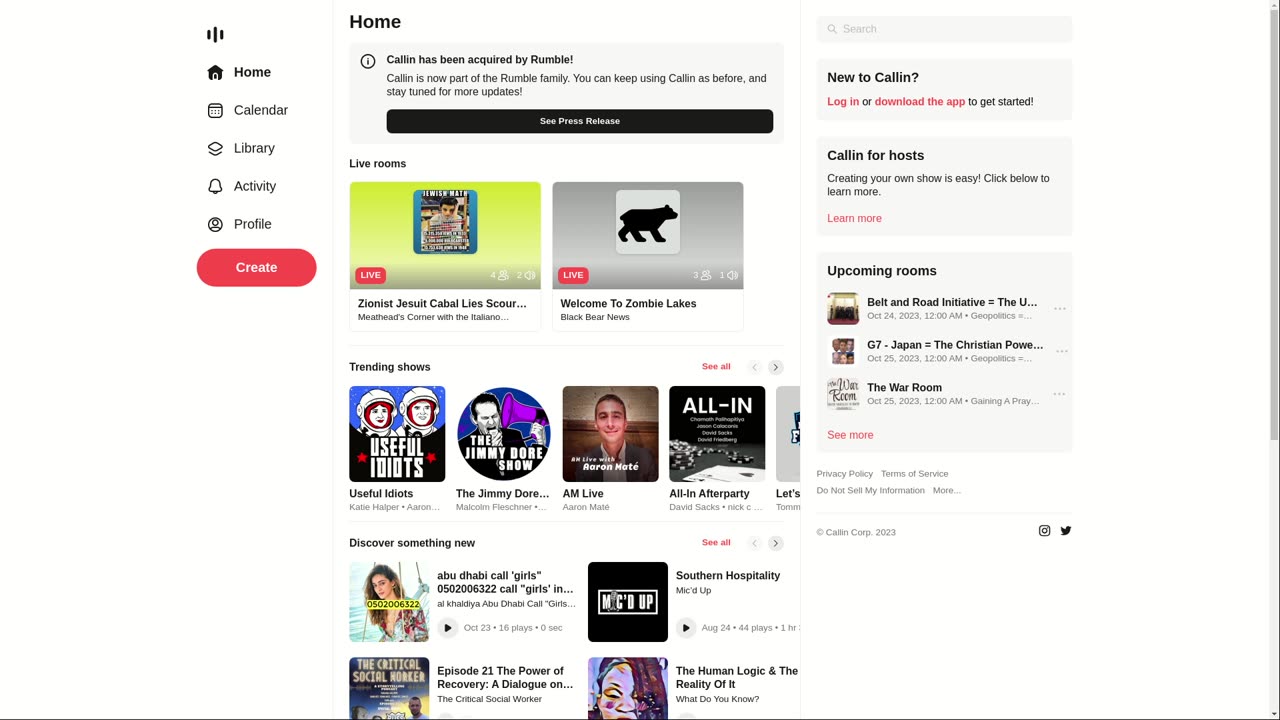Open options for G7 - Japan room
This screenshot has height=720, width=1280.
tap(1060, 351)
